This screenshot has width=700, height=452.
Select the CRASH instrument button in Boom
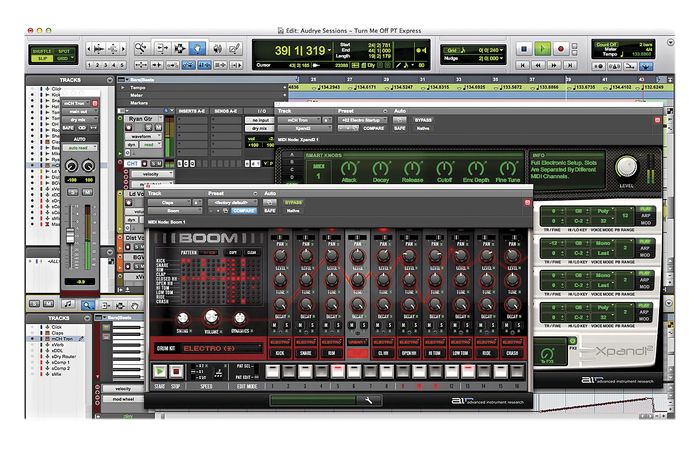[512, 352]
